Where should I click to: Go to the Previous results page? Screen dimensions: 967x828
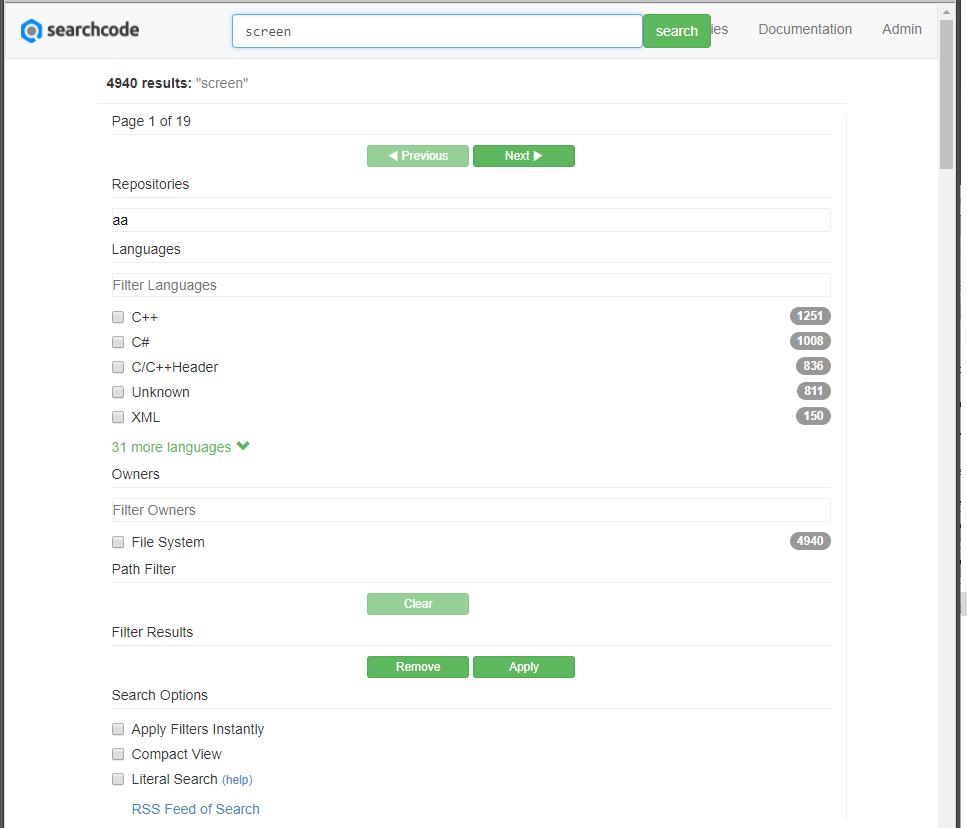(418, 156)
